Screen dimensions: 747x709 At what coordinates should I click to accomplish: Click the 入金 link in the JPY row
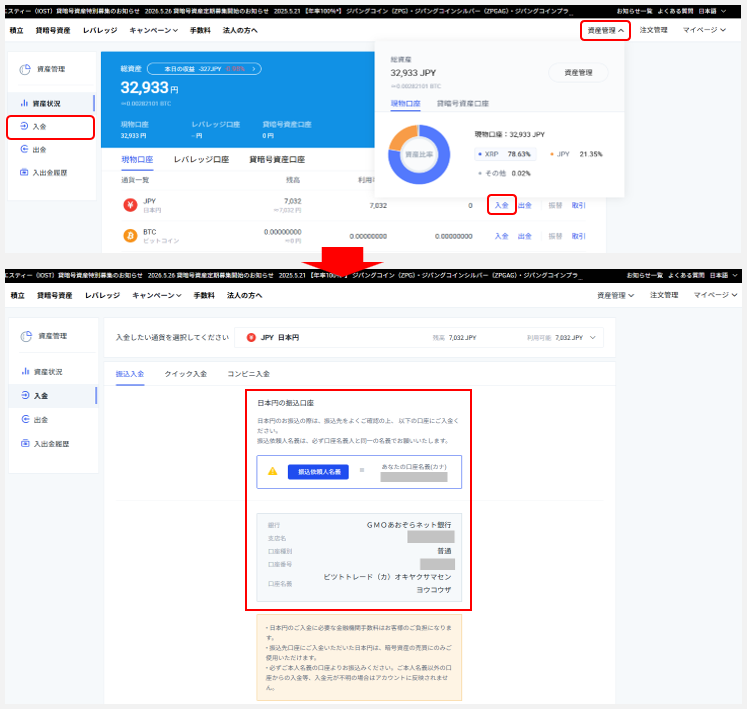[502, 205]
